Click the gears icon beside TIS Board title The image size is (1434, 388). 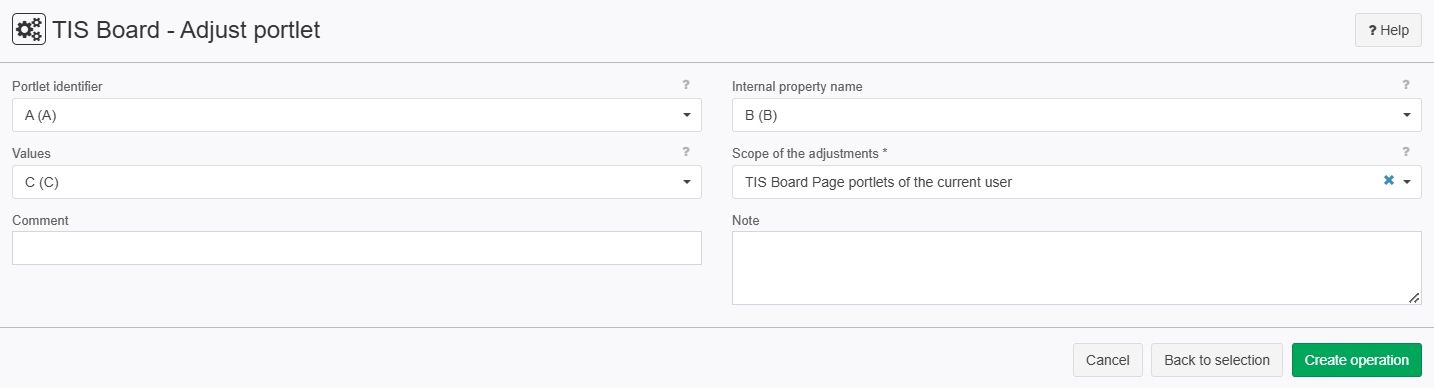click(28, 30)
